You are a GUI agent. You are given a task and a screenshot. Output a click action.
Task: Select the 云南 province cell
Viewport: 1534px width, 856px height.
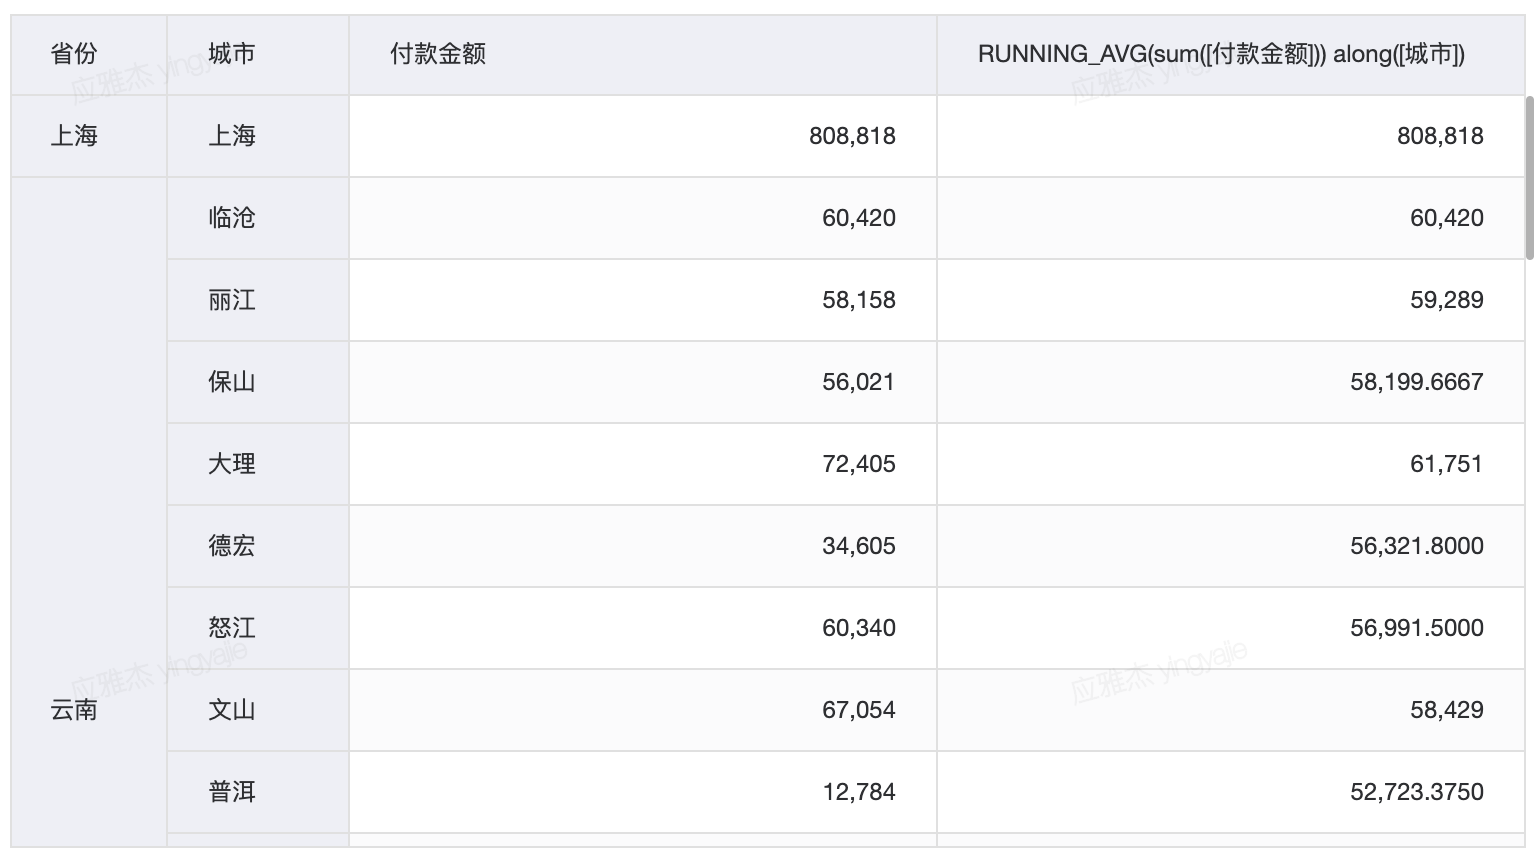89,512
